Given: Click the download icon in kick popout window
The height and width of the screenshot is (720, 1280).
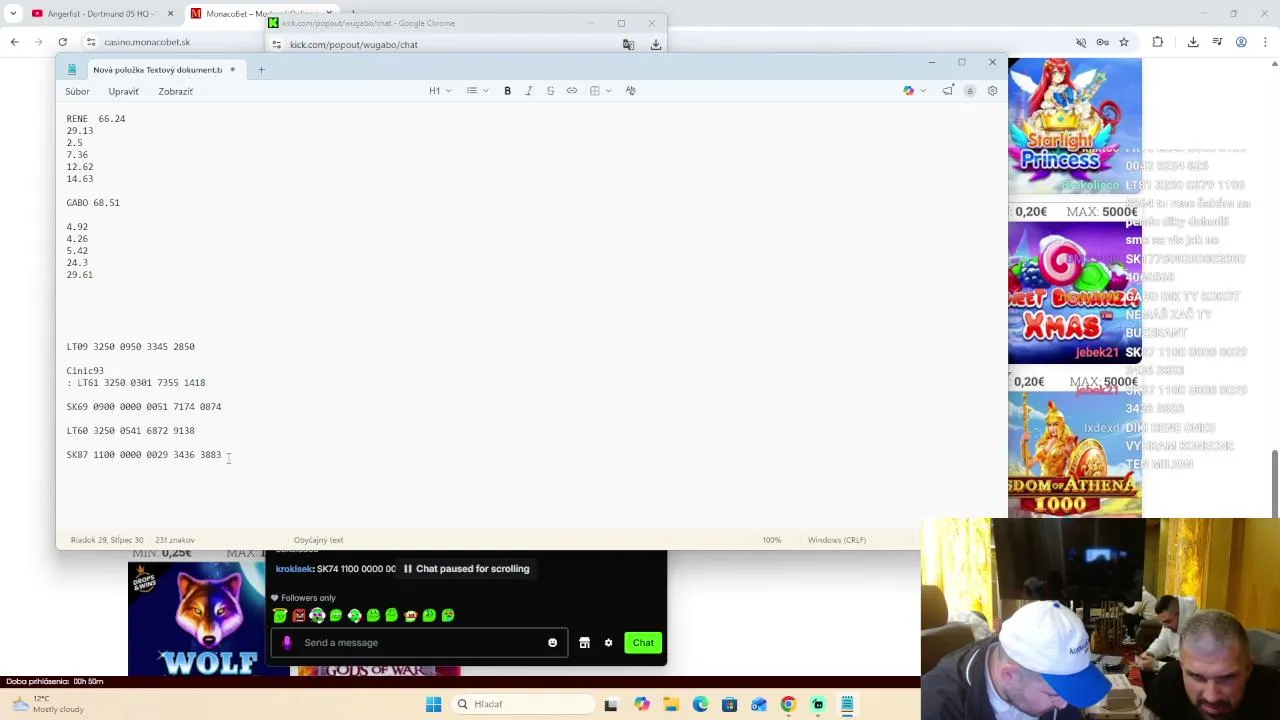Looking at the screenshot, I should (656, 44).
